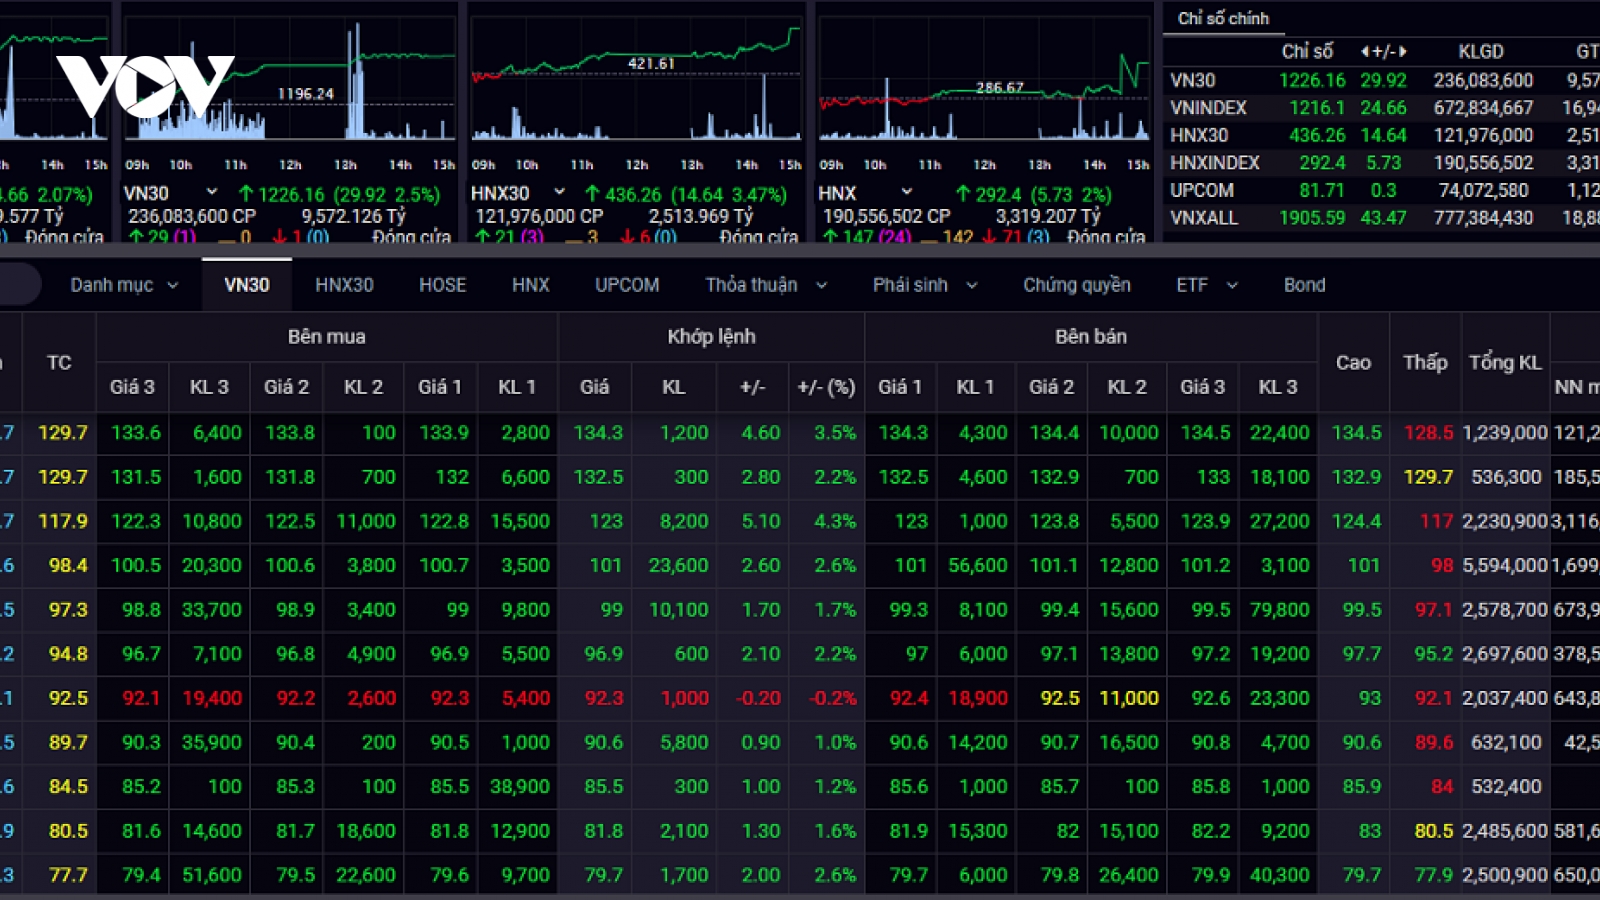Screen dimensions: 1600x900
Task: Select the VN30 board tab
Action: (x=247, y=285)
